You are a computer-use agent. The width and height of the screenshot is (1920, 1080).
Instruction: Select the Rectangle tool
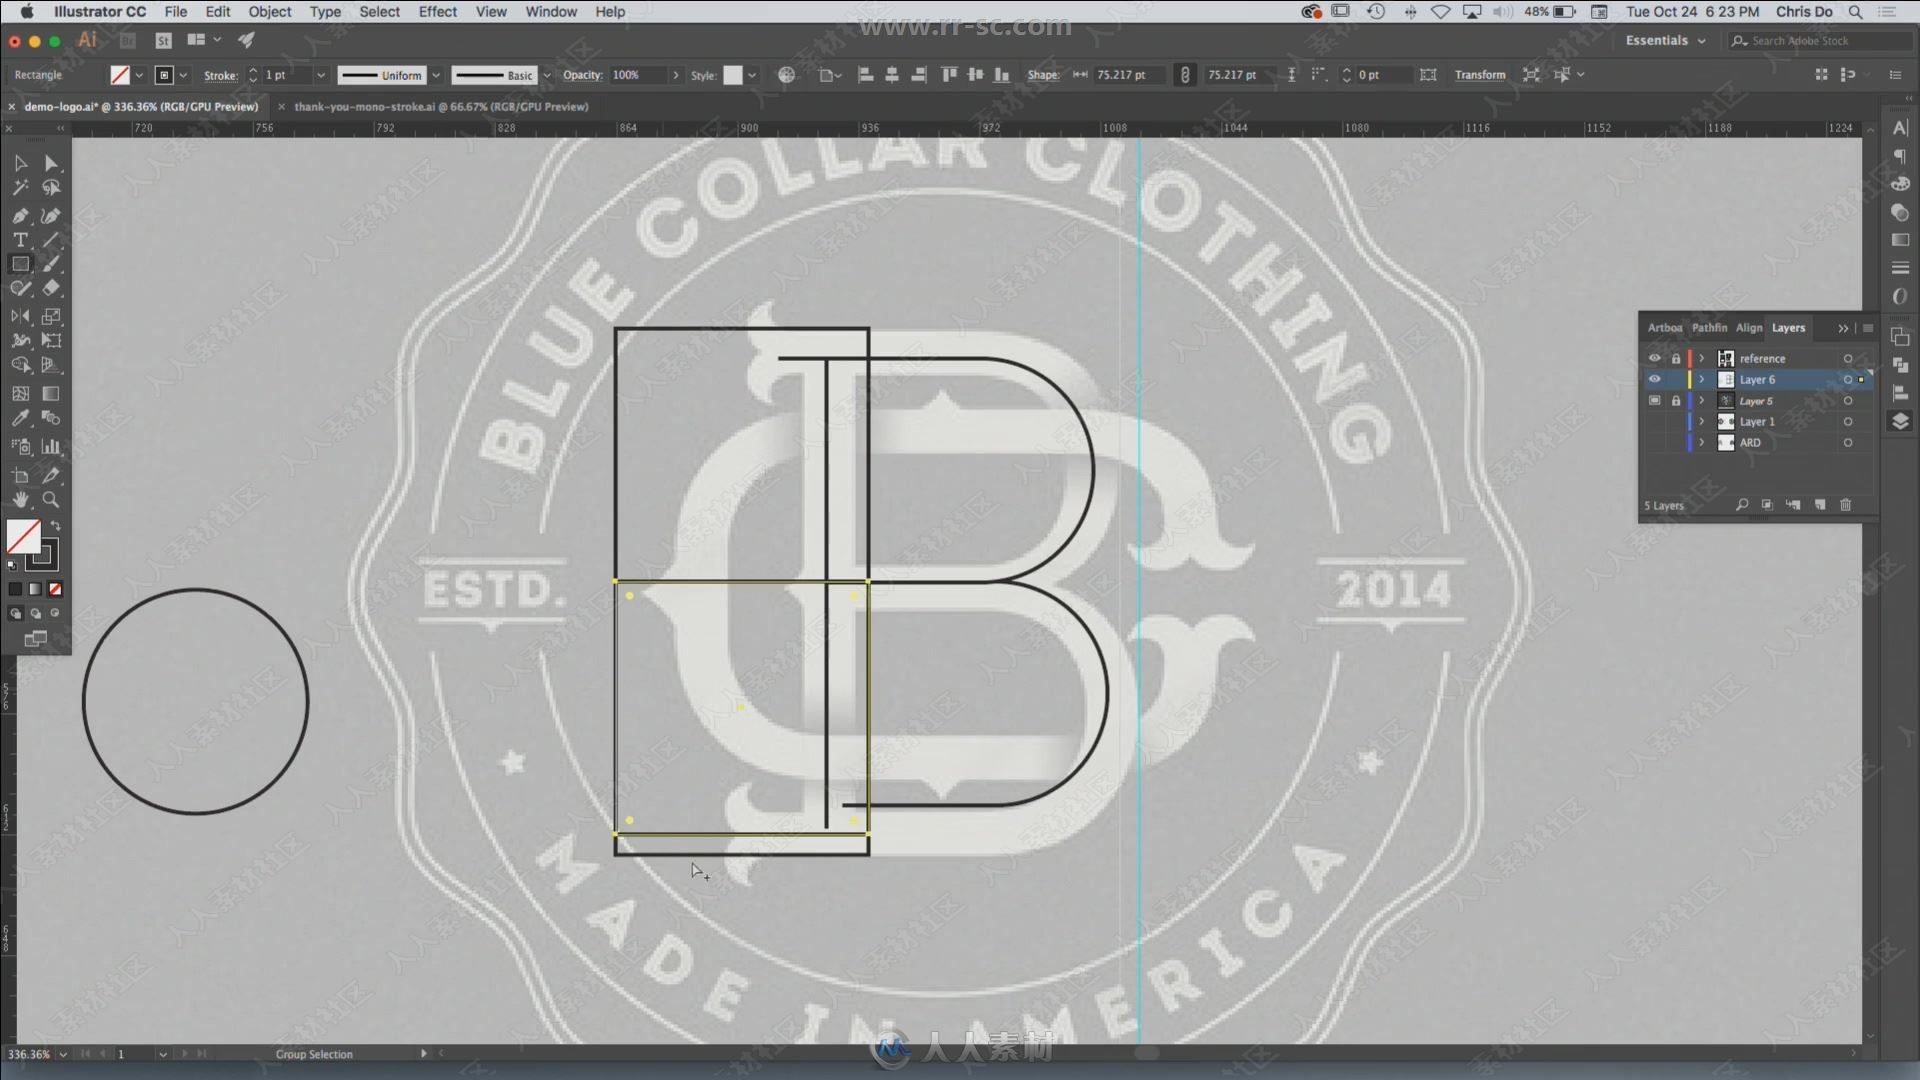(20, 264)
